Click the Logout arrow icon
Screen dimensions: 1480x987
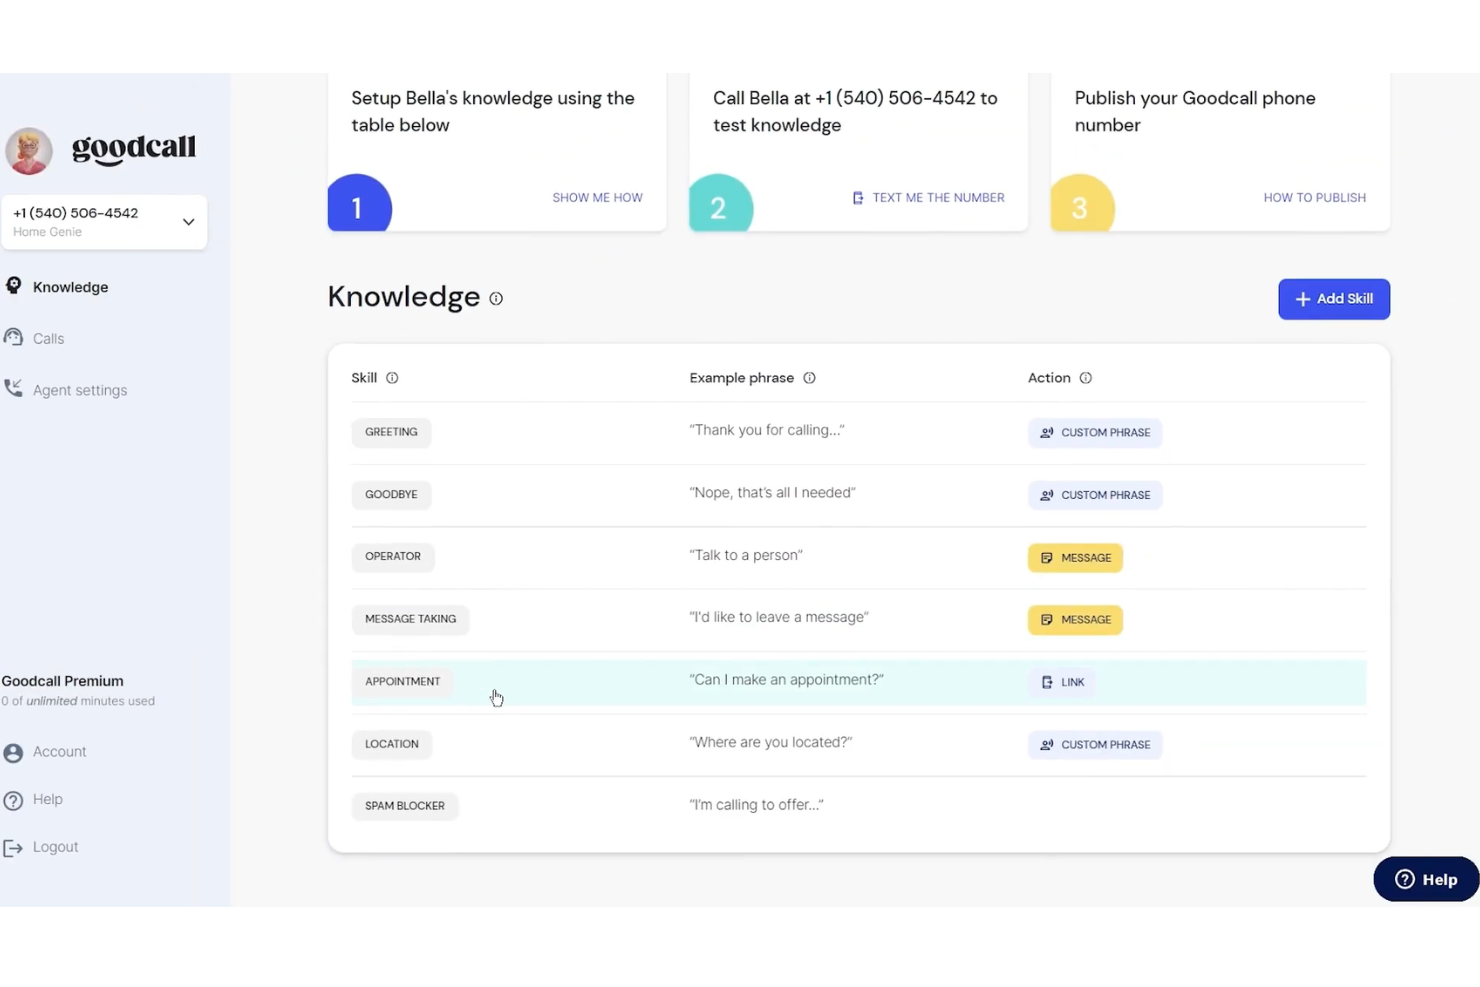tap(13, 848)
